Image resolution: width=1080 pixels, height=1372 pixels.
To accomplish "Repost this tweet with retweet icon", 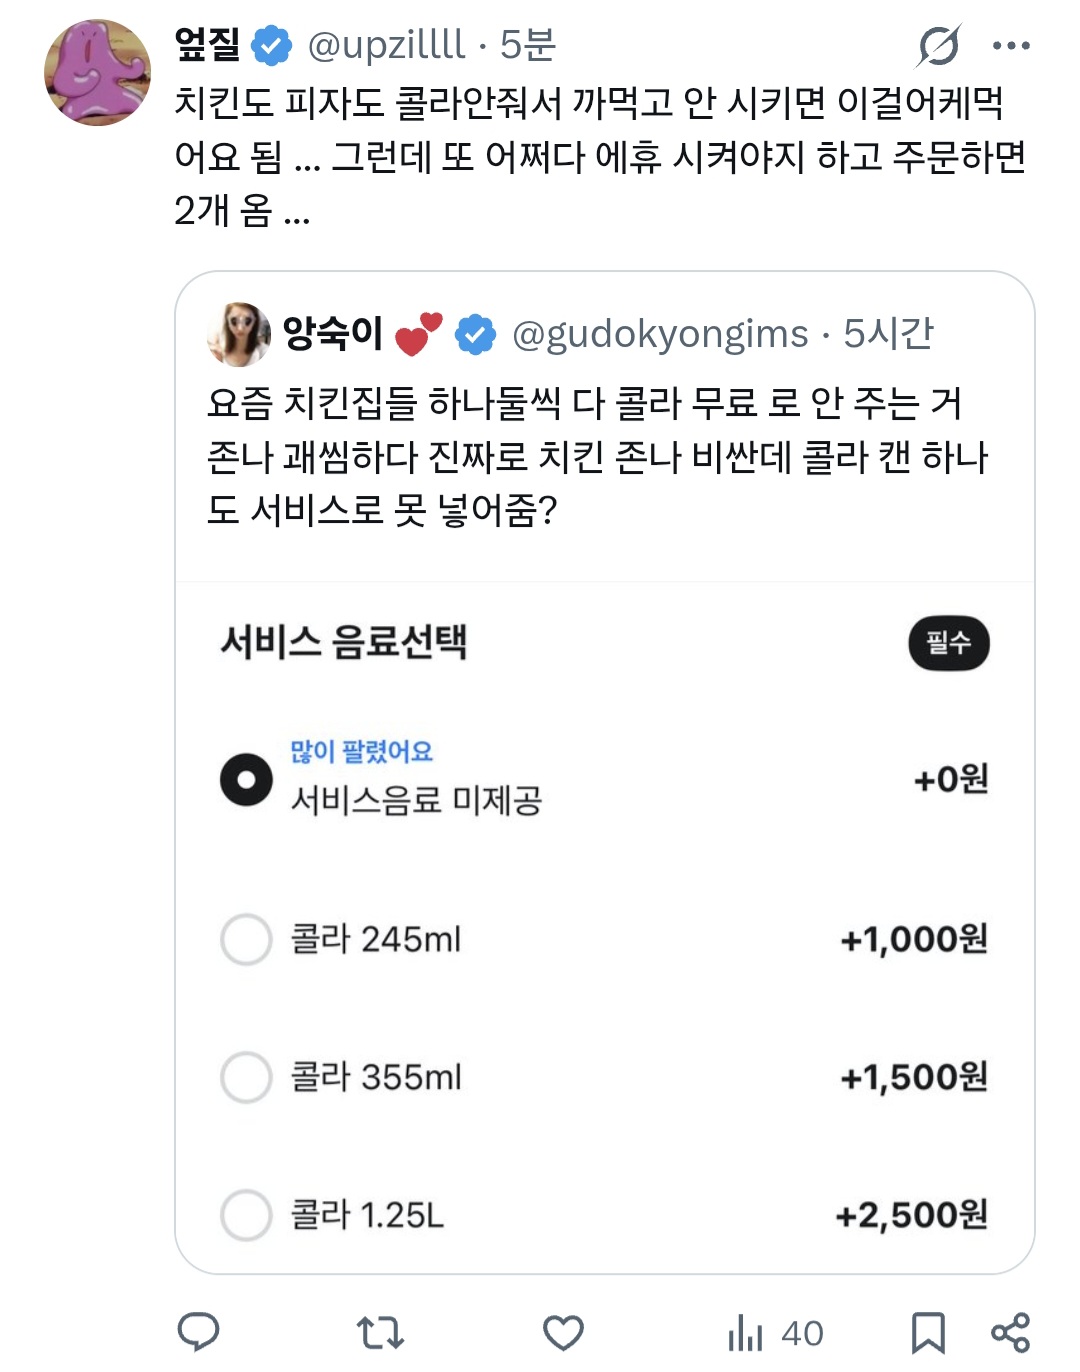I will coord(380,1332).
